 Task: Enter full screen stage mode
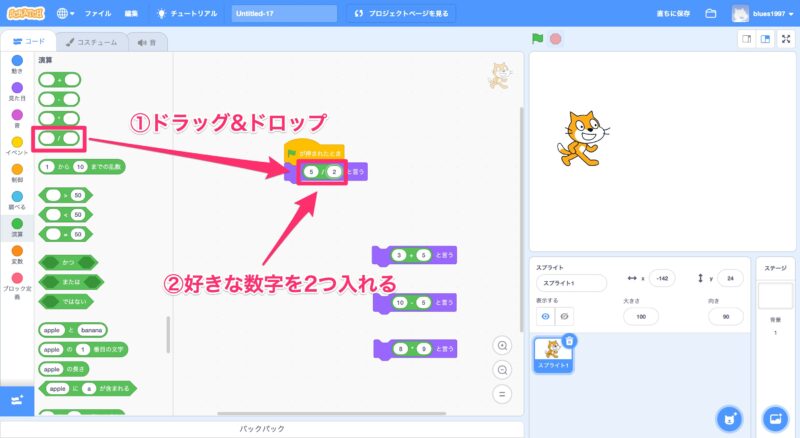(x=785, y=39)
